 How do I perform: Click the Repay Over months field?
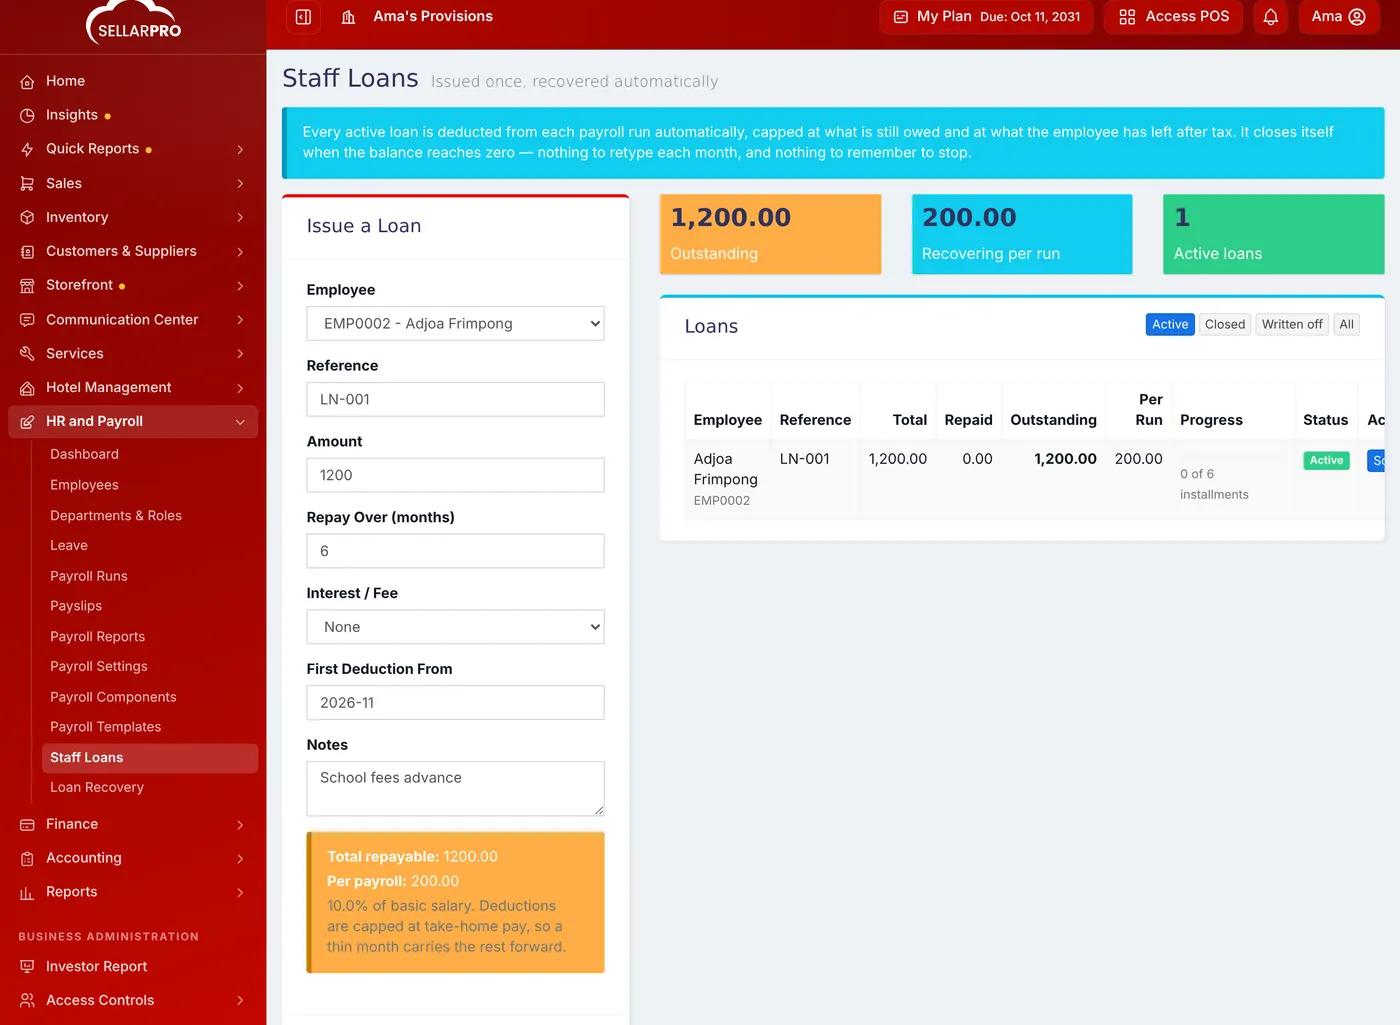point(455,551)
